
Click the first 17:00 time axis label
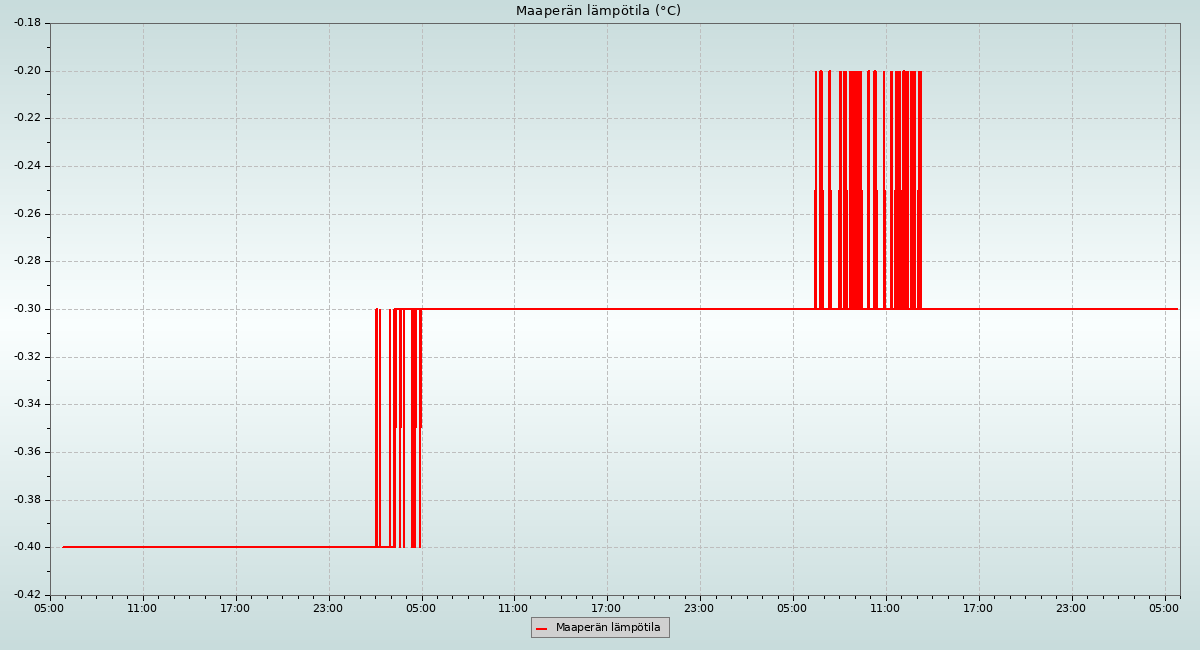pyautogui.click(x=236, y=608)
